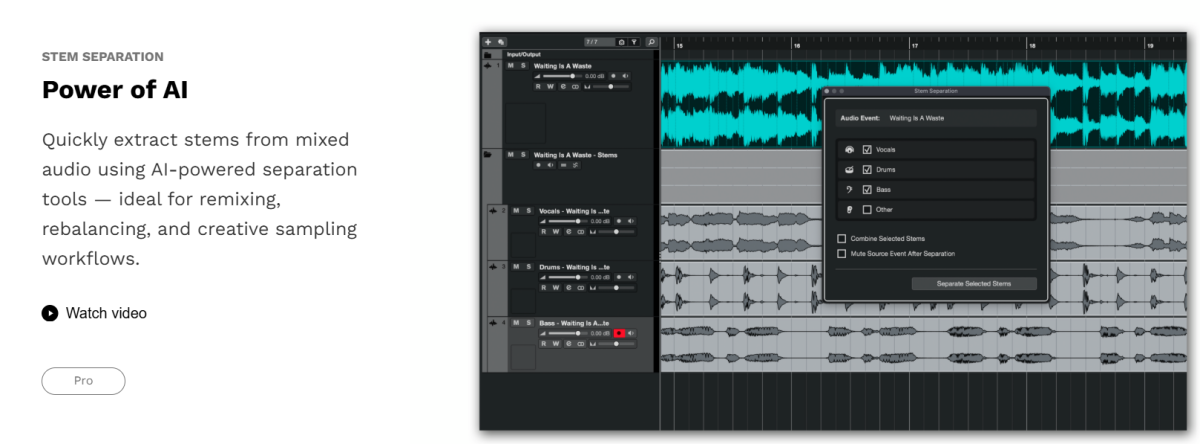Toggle monitor speaker icon on Stems folder track
Screen dimensions: 1200x444
(550, 165)
